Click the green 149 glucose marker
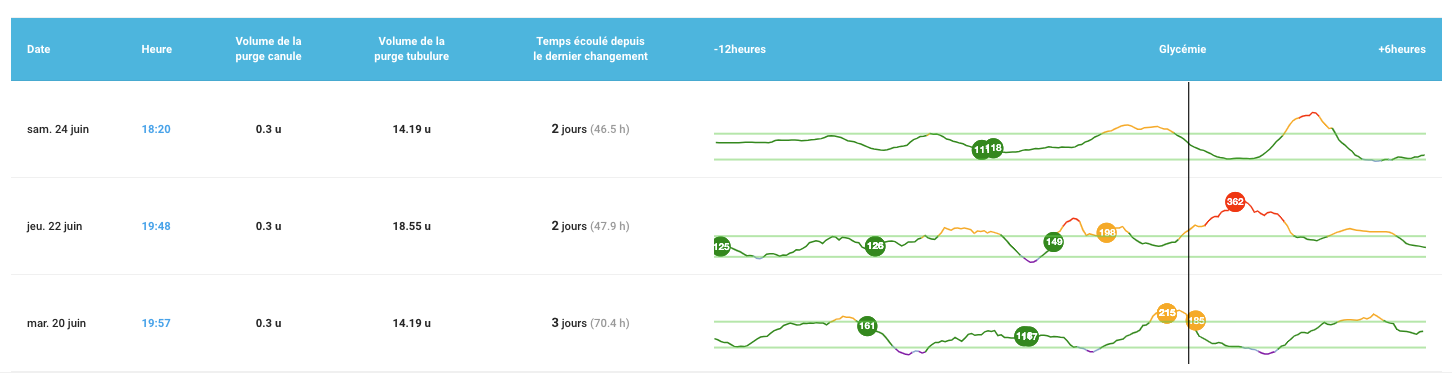 pyautogui.click(x=1053, y=241)
